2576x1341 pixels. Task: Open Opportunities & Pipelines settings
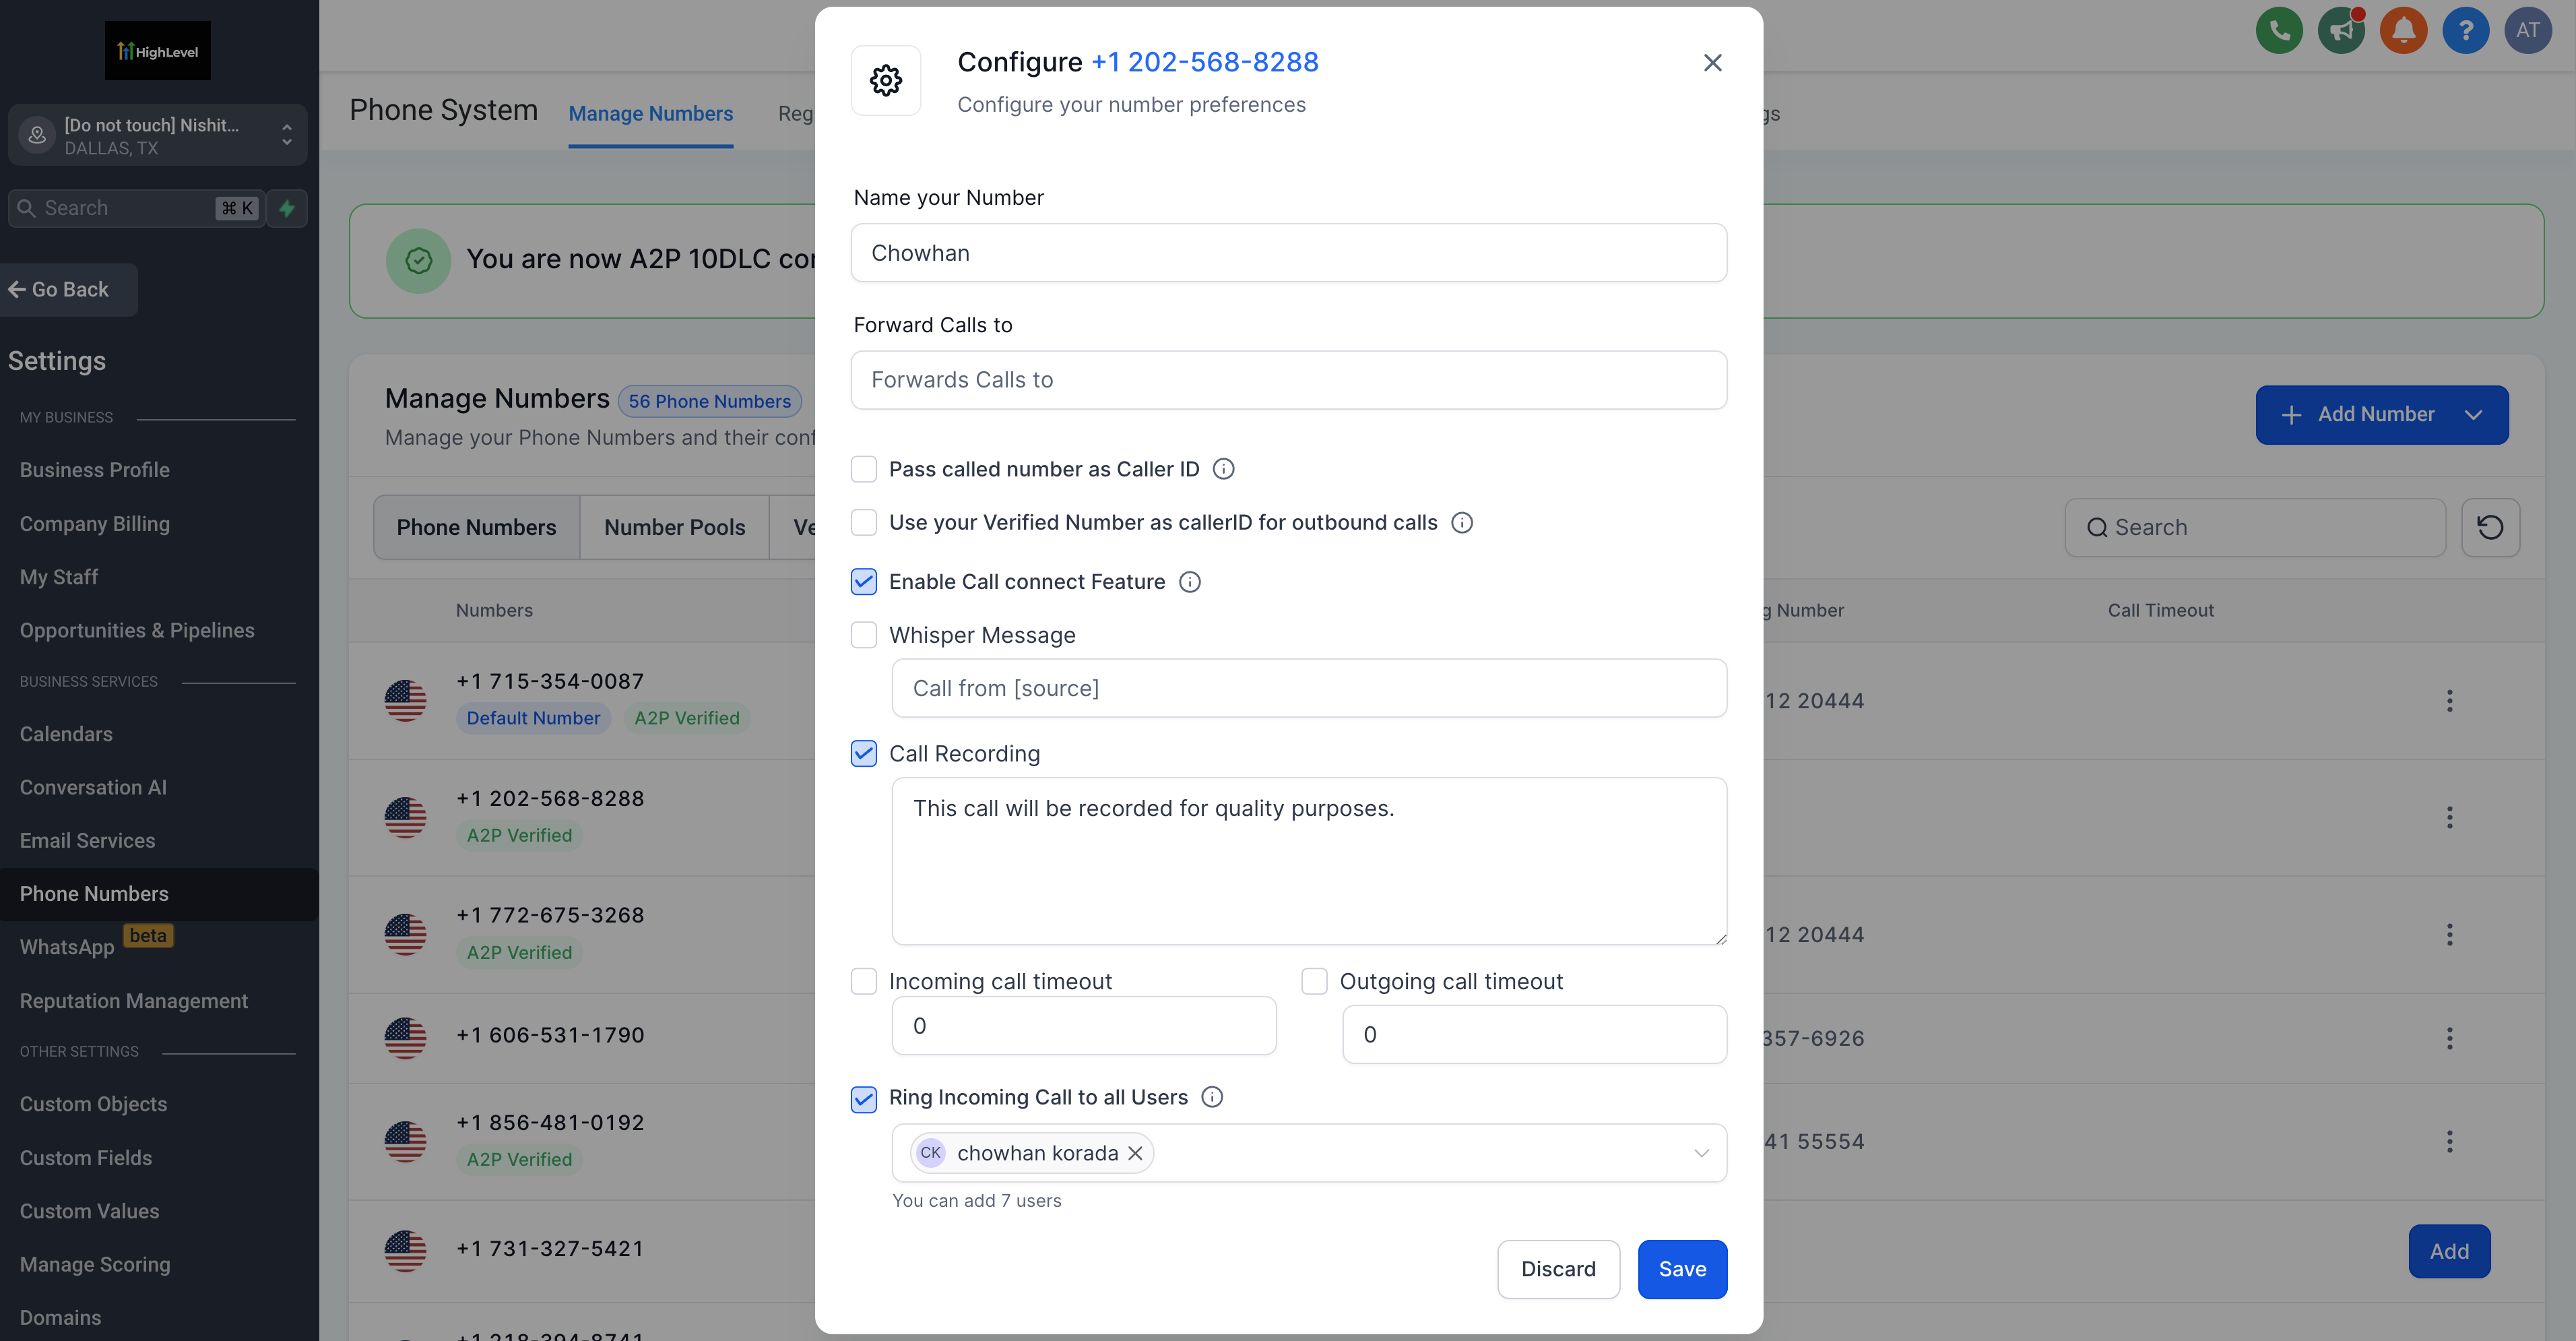[137, 630]
